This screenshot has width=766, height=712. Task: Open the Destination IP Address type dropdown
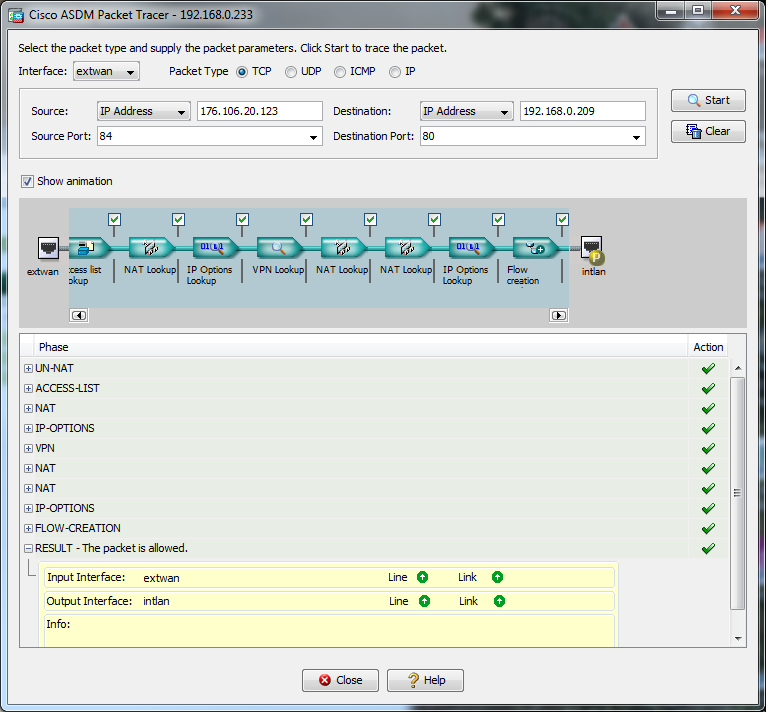click(467, 111)
